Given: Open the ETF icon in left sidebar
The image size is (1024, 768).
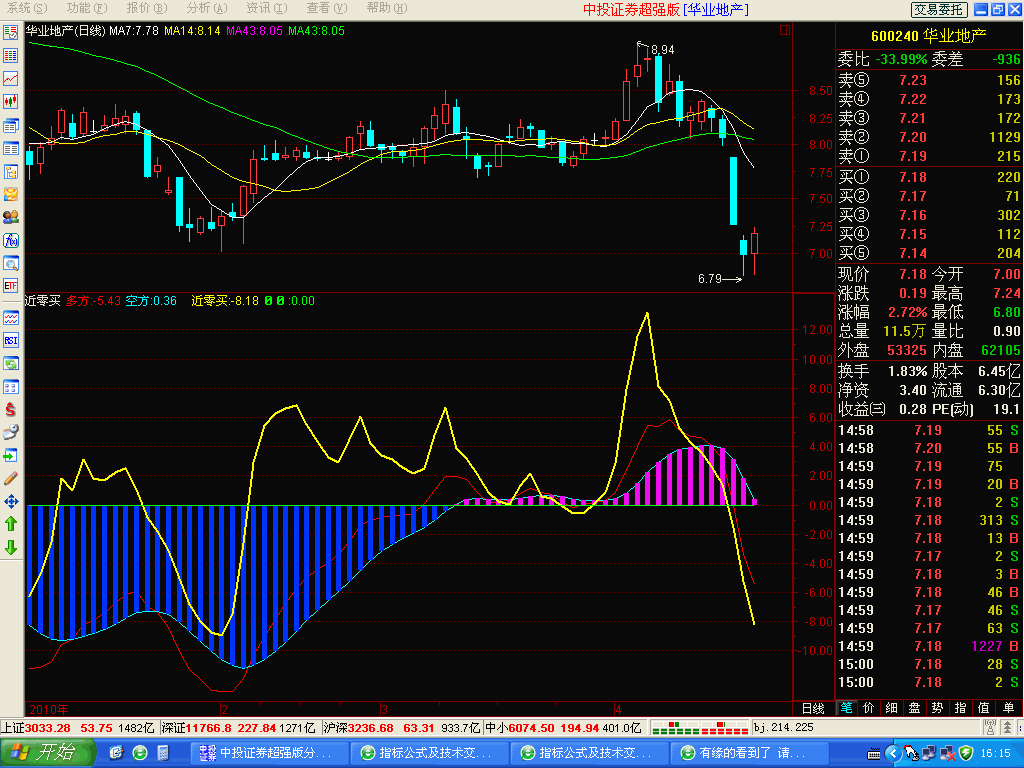Looking at the screenshot, I should 11,286.
